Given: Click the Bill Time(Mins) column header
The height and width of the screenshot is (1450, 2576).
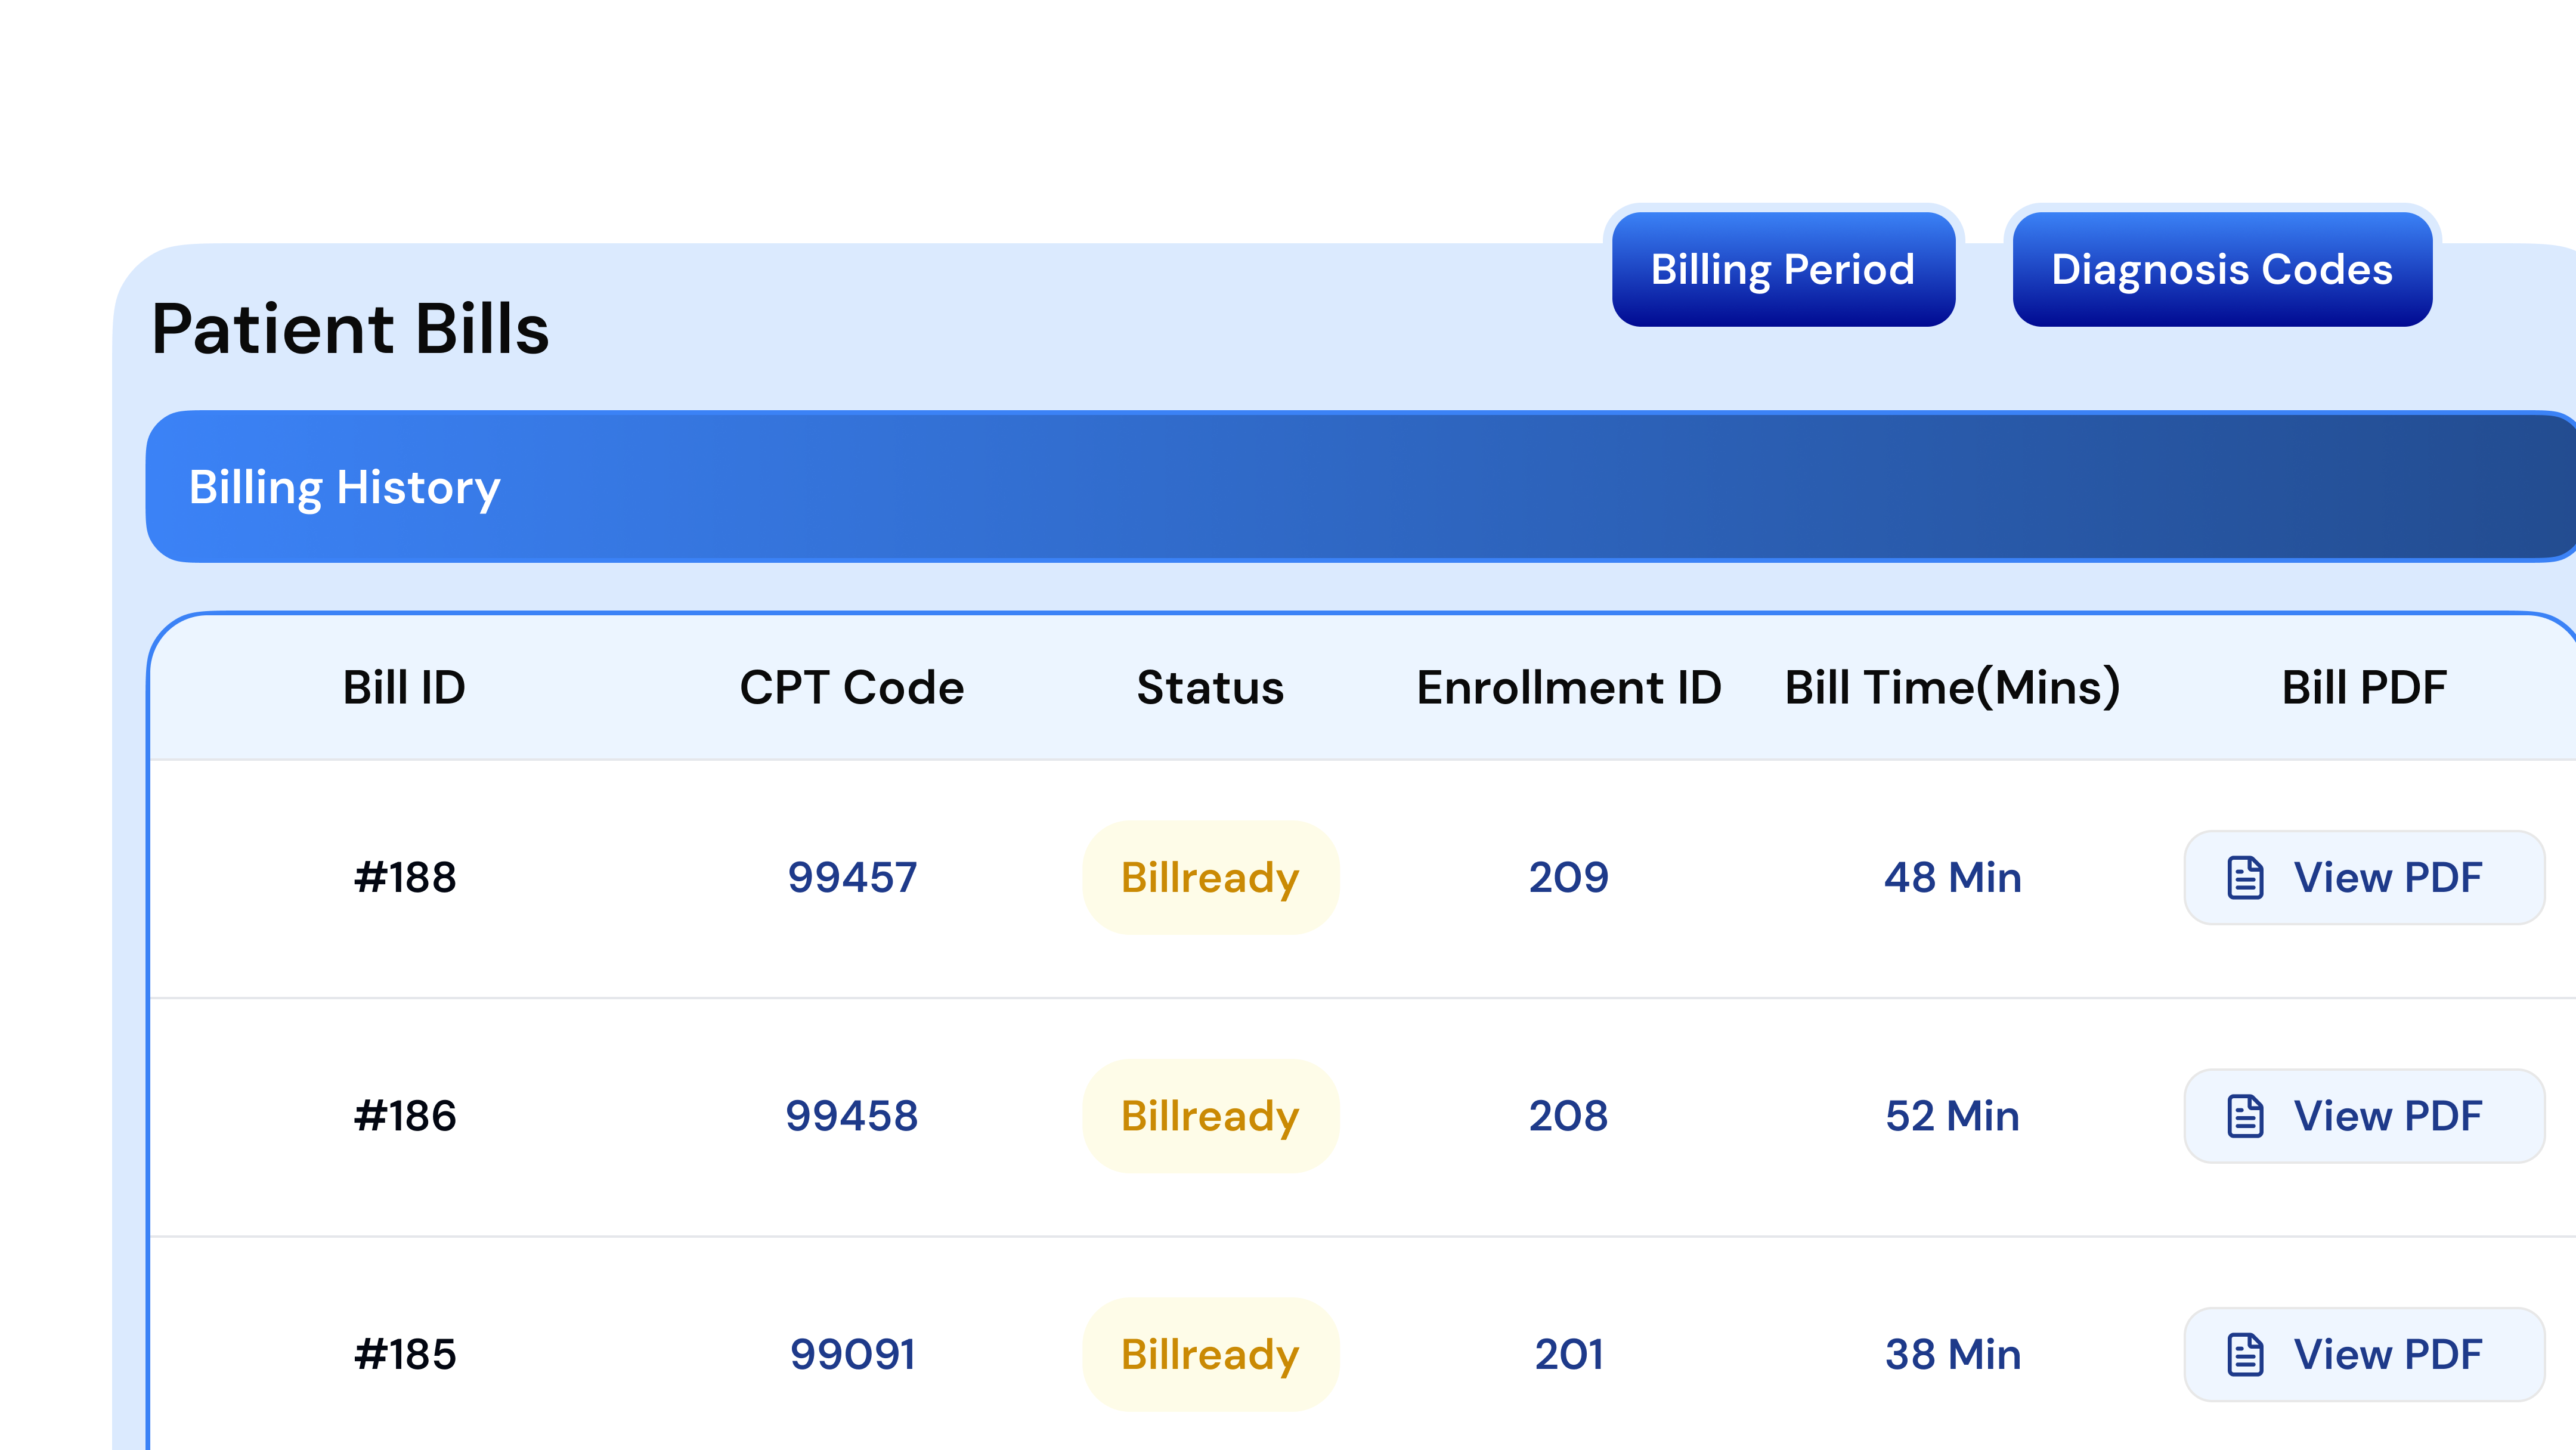Looking at the screenshot, I should 1952,688.
